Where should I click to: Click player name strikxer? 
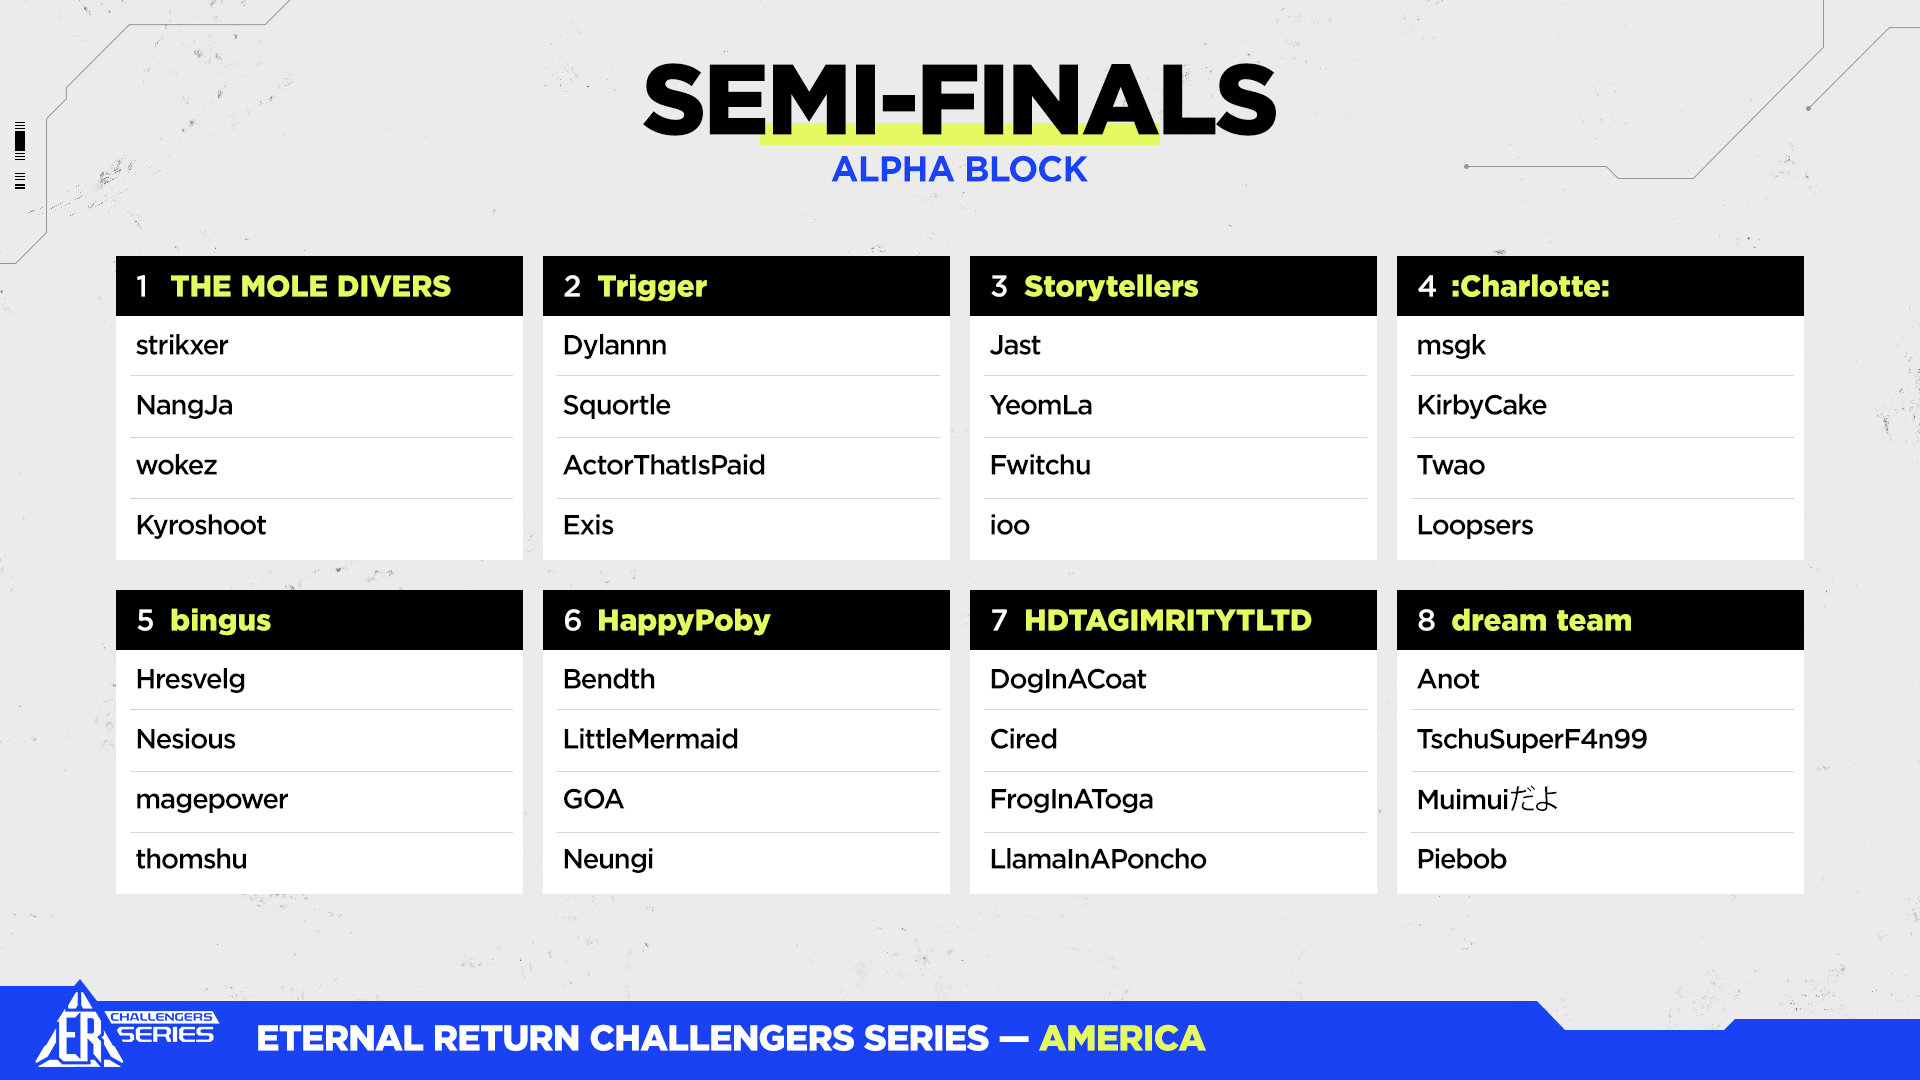pyautogui.click(x=182, y=346)
